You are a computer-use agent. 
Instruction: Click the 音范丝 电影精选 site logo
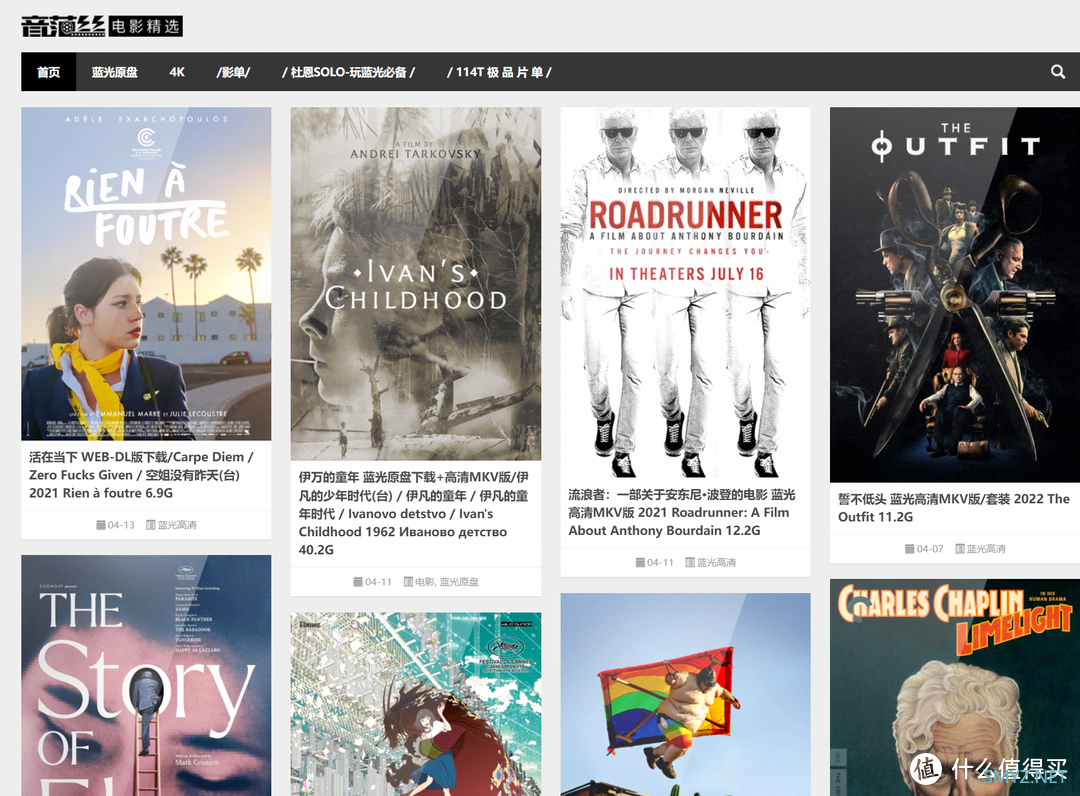click(x=102, y=26)
